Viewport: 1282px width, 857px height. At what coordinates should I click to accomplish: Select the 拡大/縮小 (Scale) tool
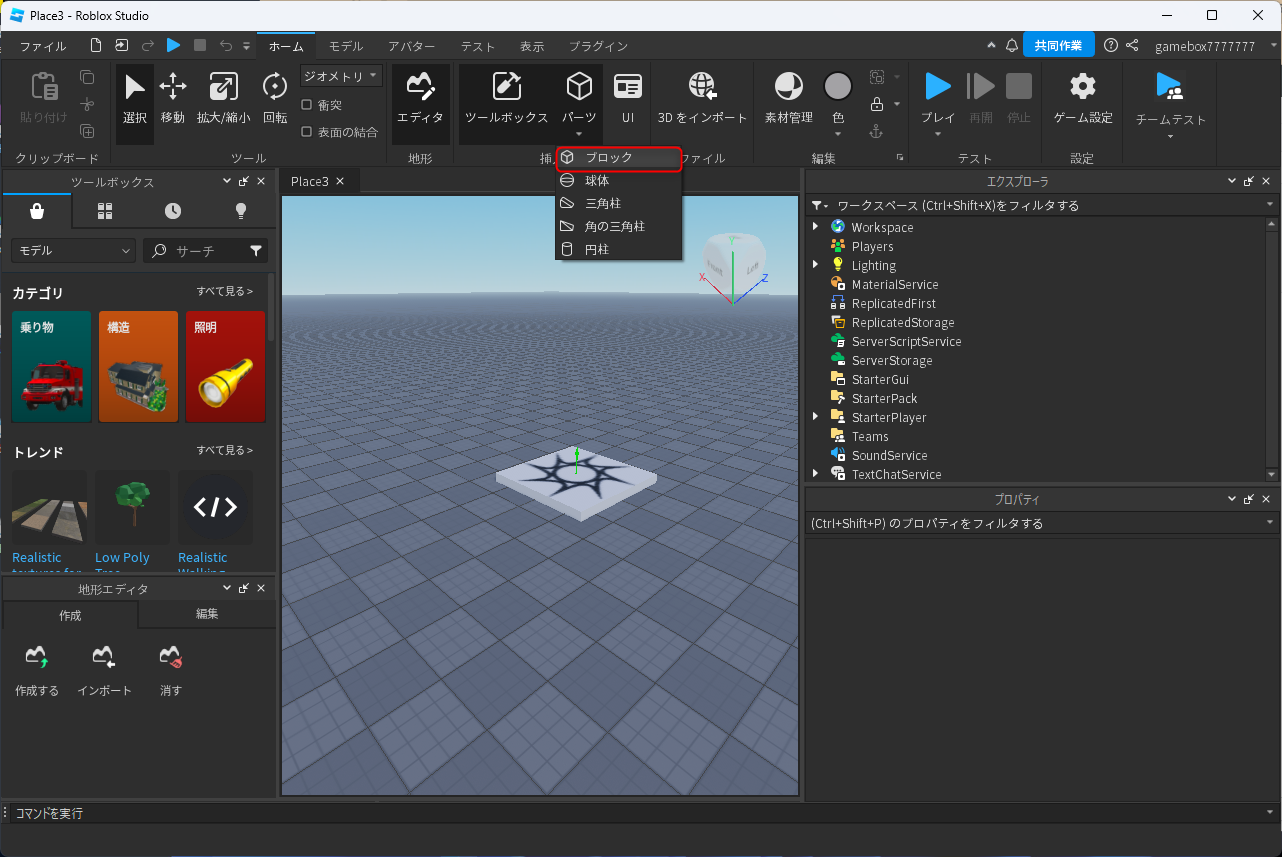[223, 88]
